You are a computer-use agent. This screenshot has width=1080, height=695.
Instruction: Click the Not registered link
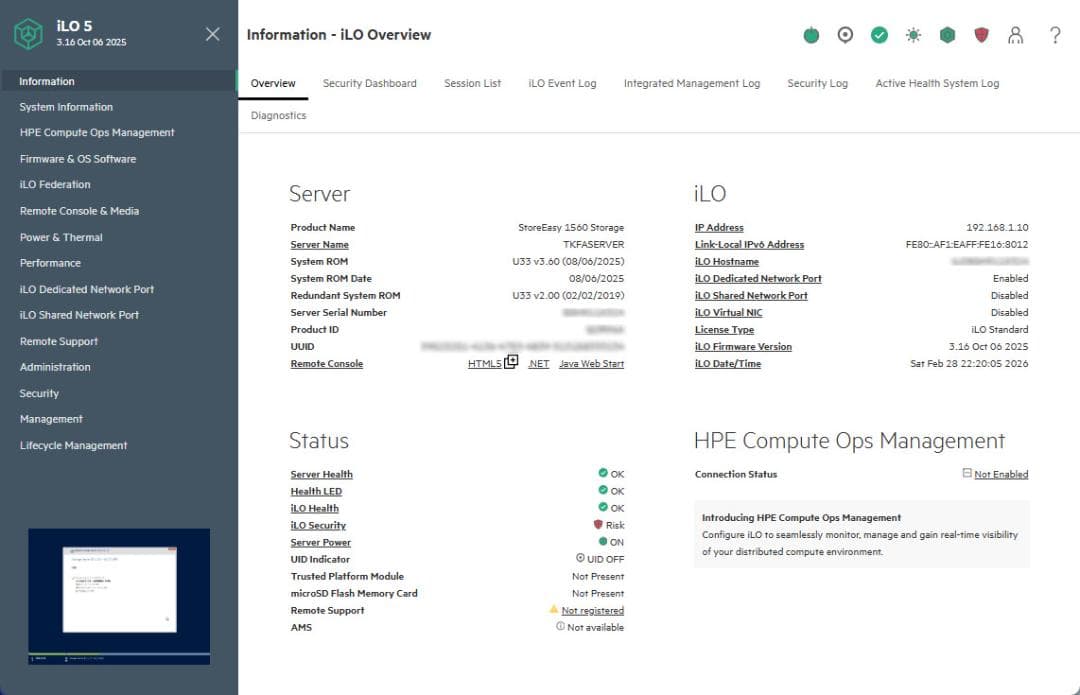592,610
